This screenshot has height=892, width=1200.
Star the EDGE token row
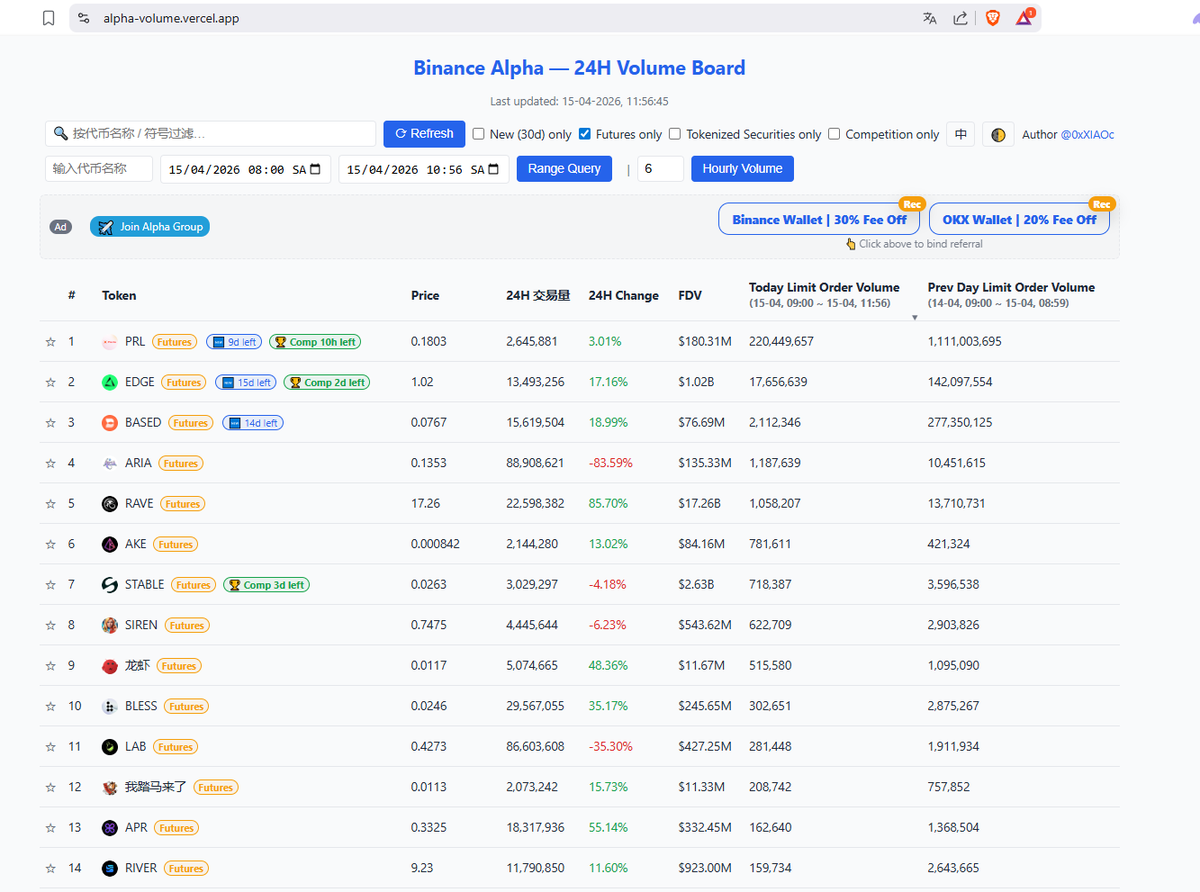pos(50,382)
